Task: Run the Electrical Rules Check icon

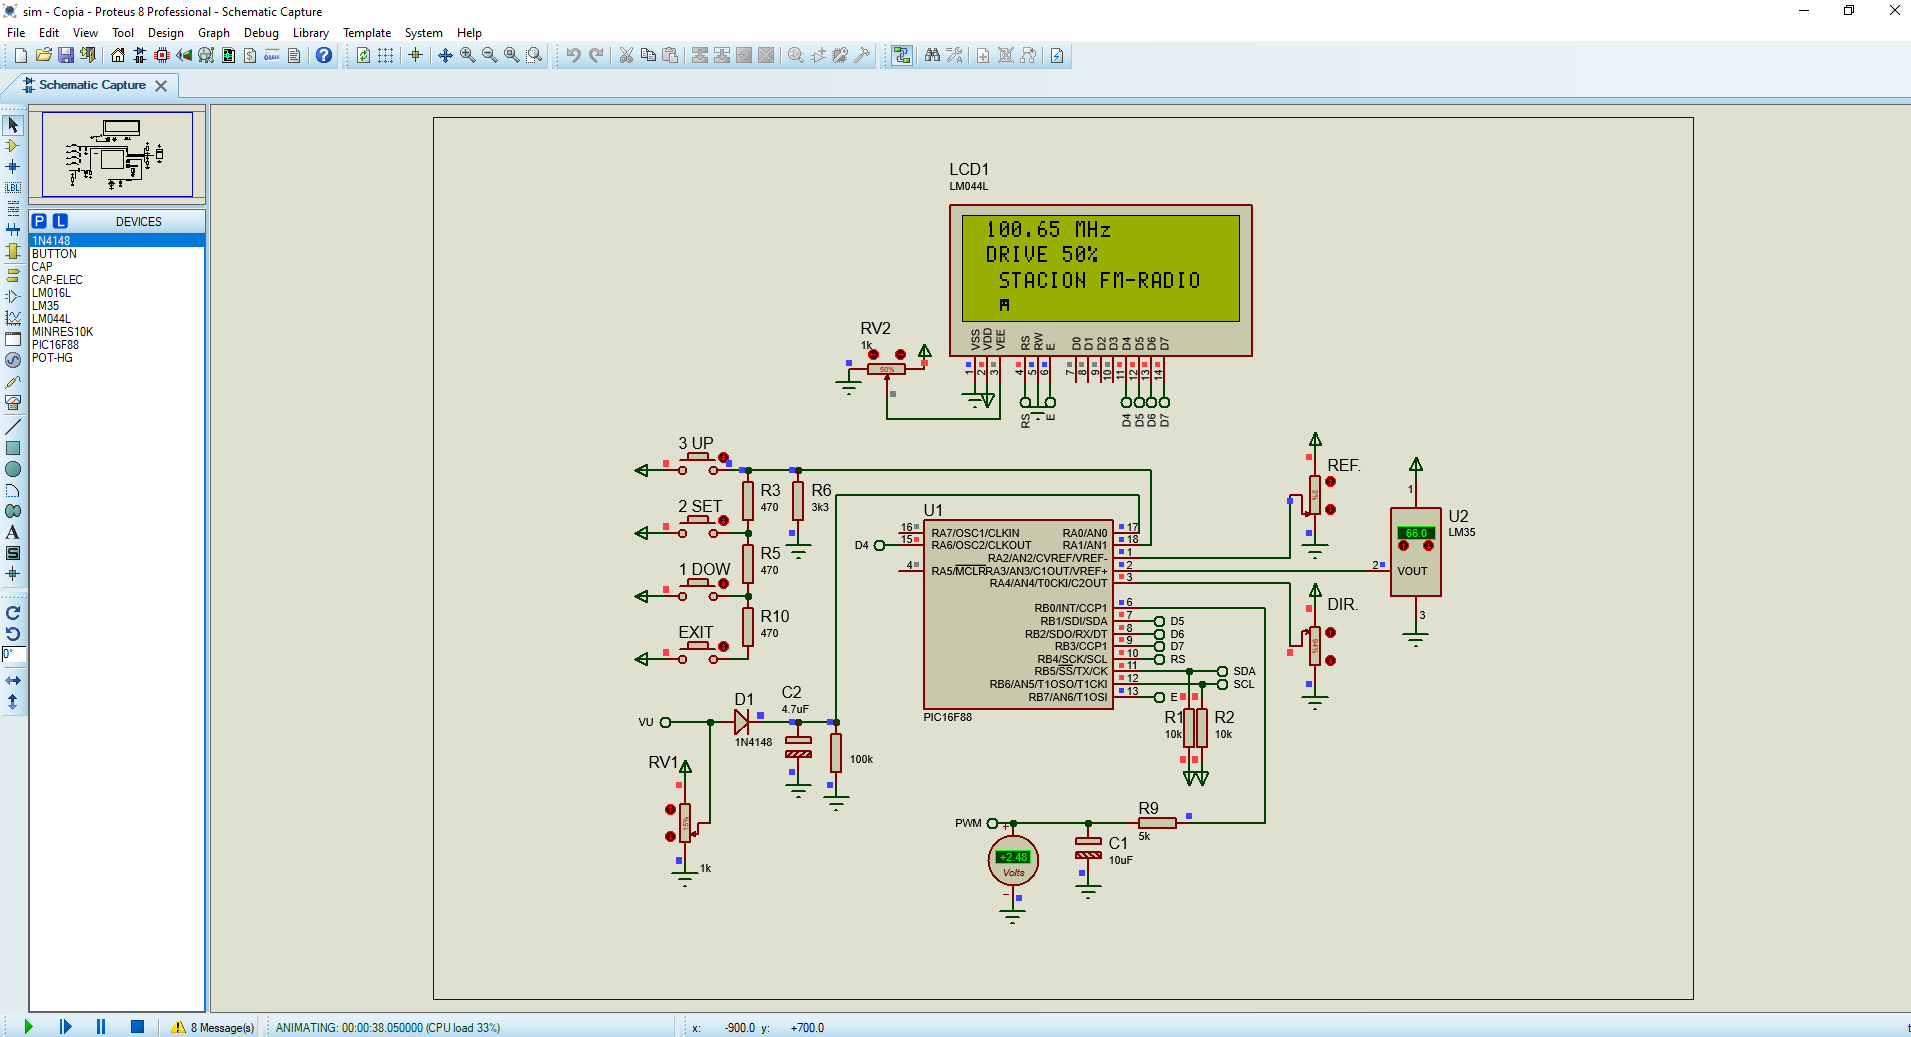Action: 1057,56
